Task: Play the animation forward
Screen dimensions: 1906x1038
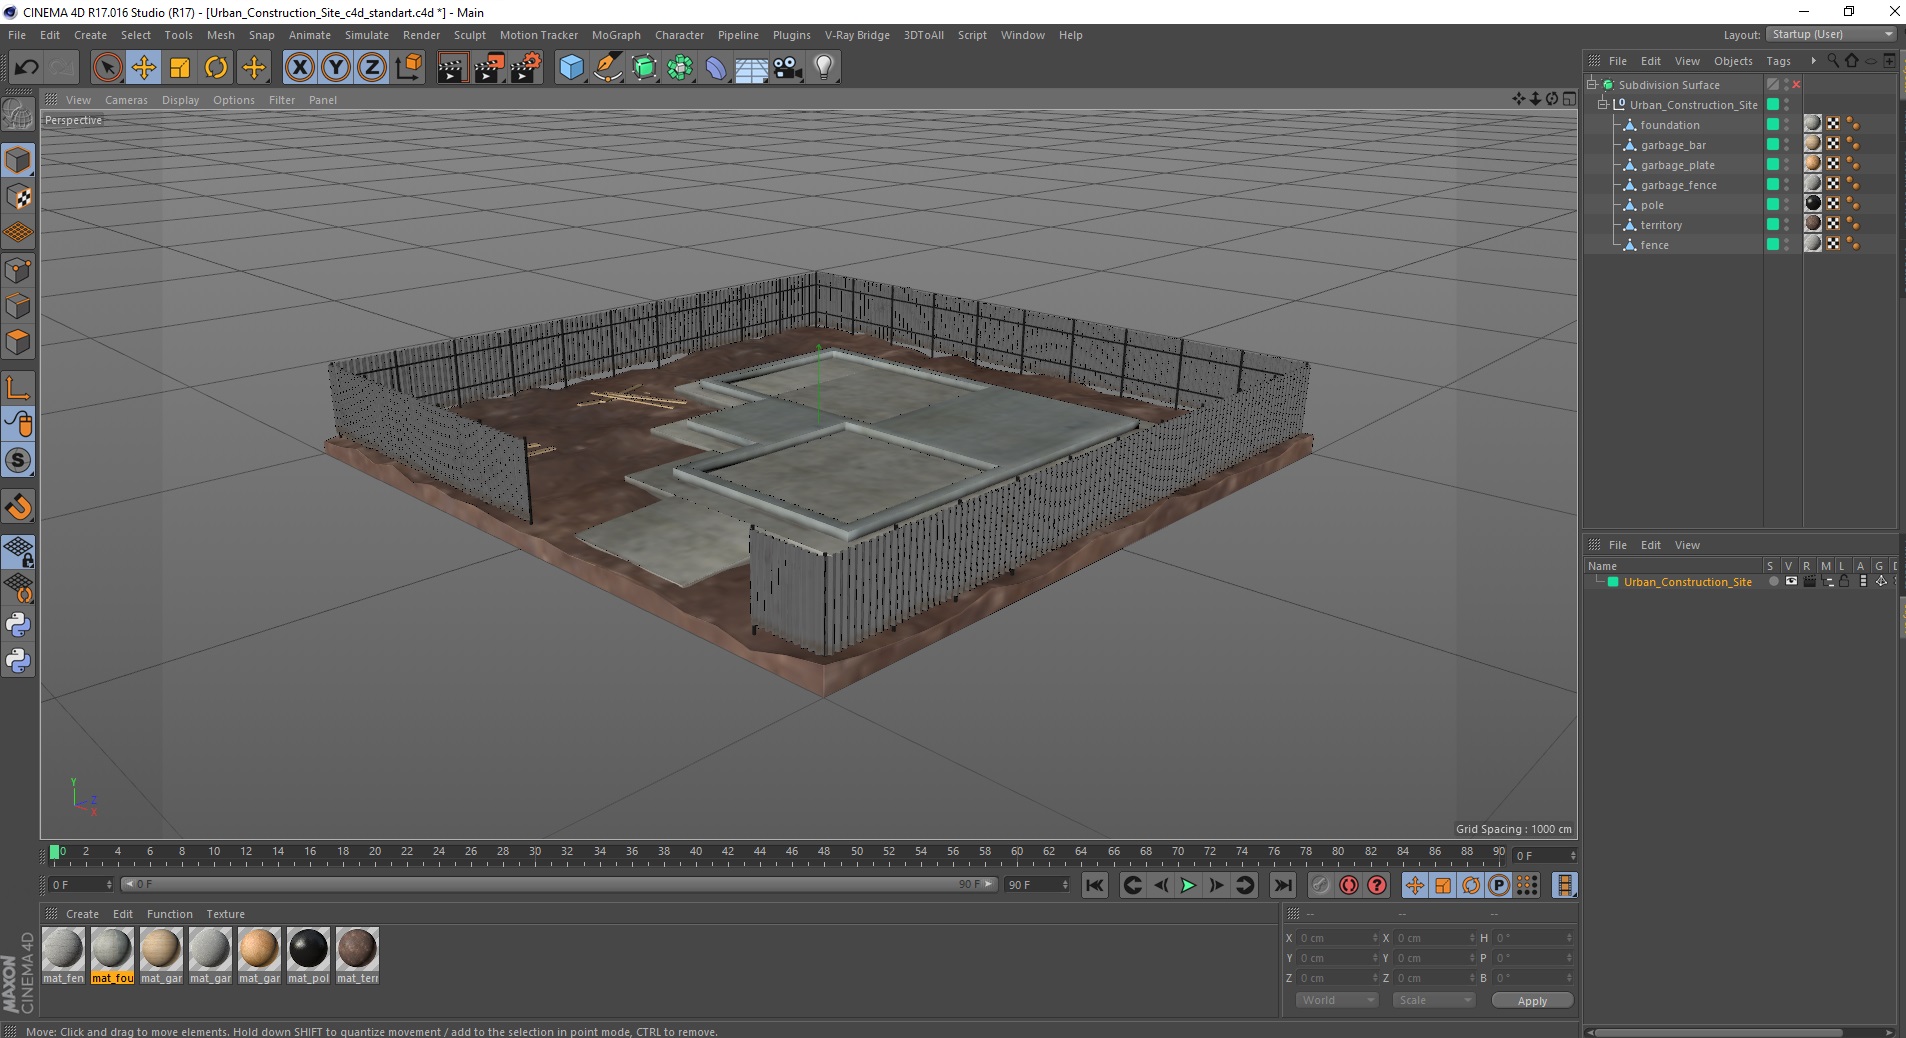Action: tap(1188, 885)
